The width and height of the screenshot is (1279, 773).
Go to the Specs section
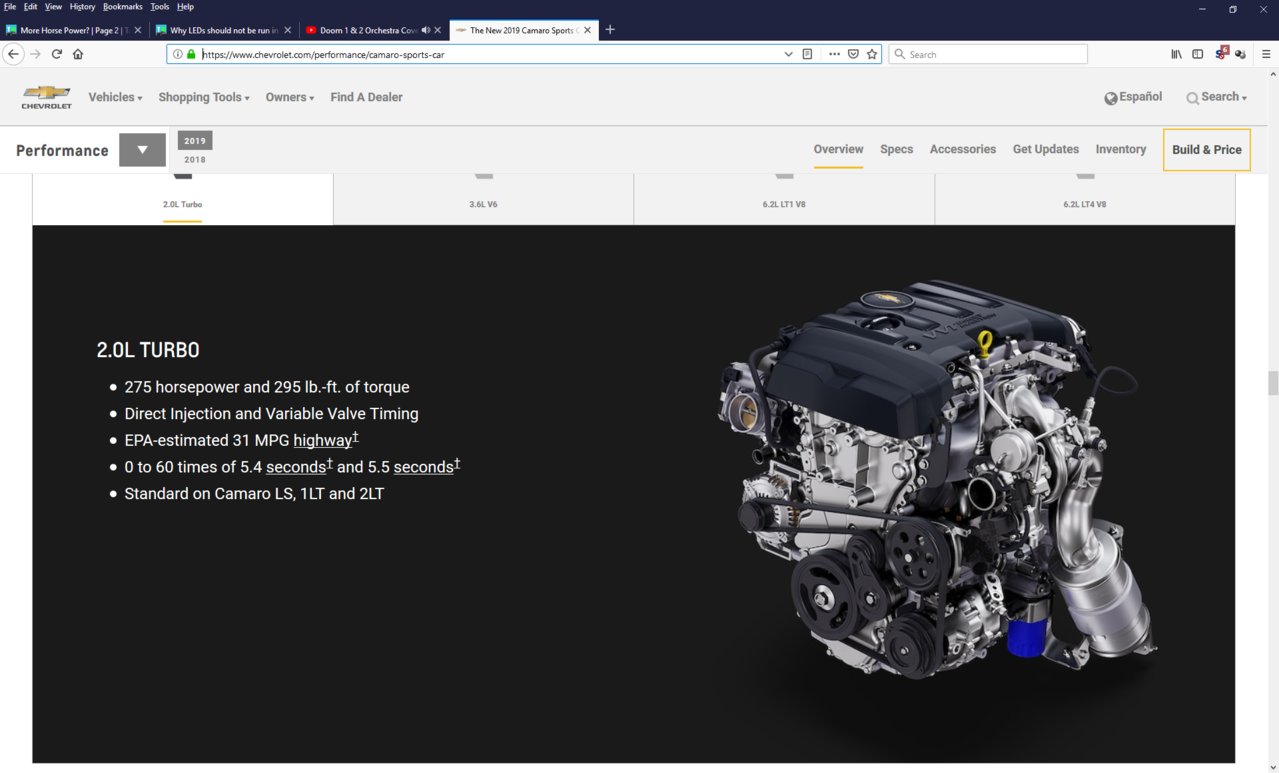(896, 149)
